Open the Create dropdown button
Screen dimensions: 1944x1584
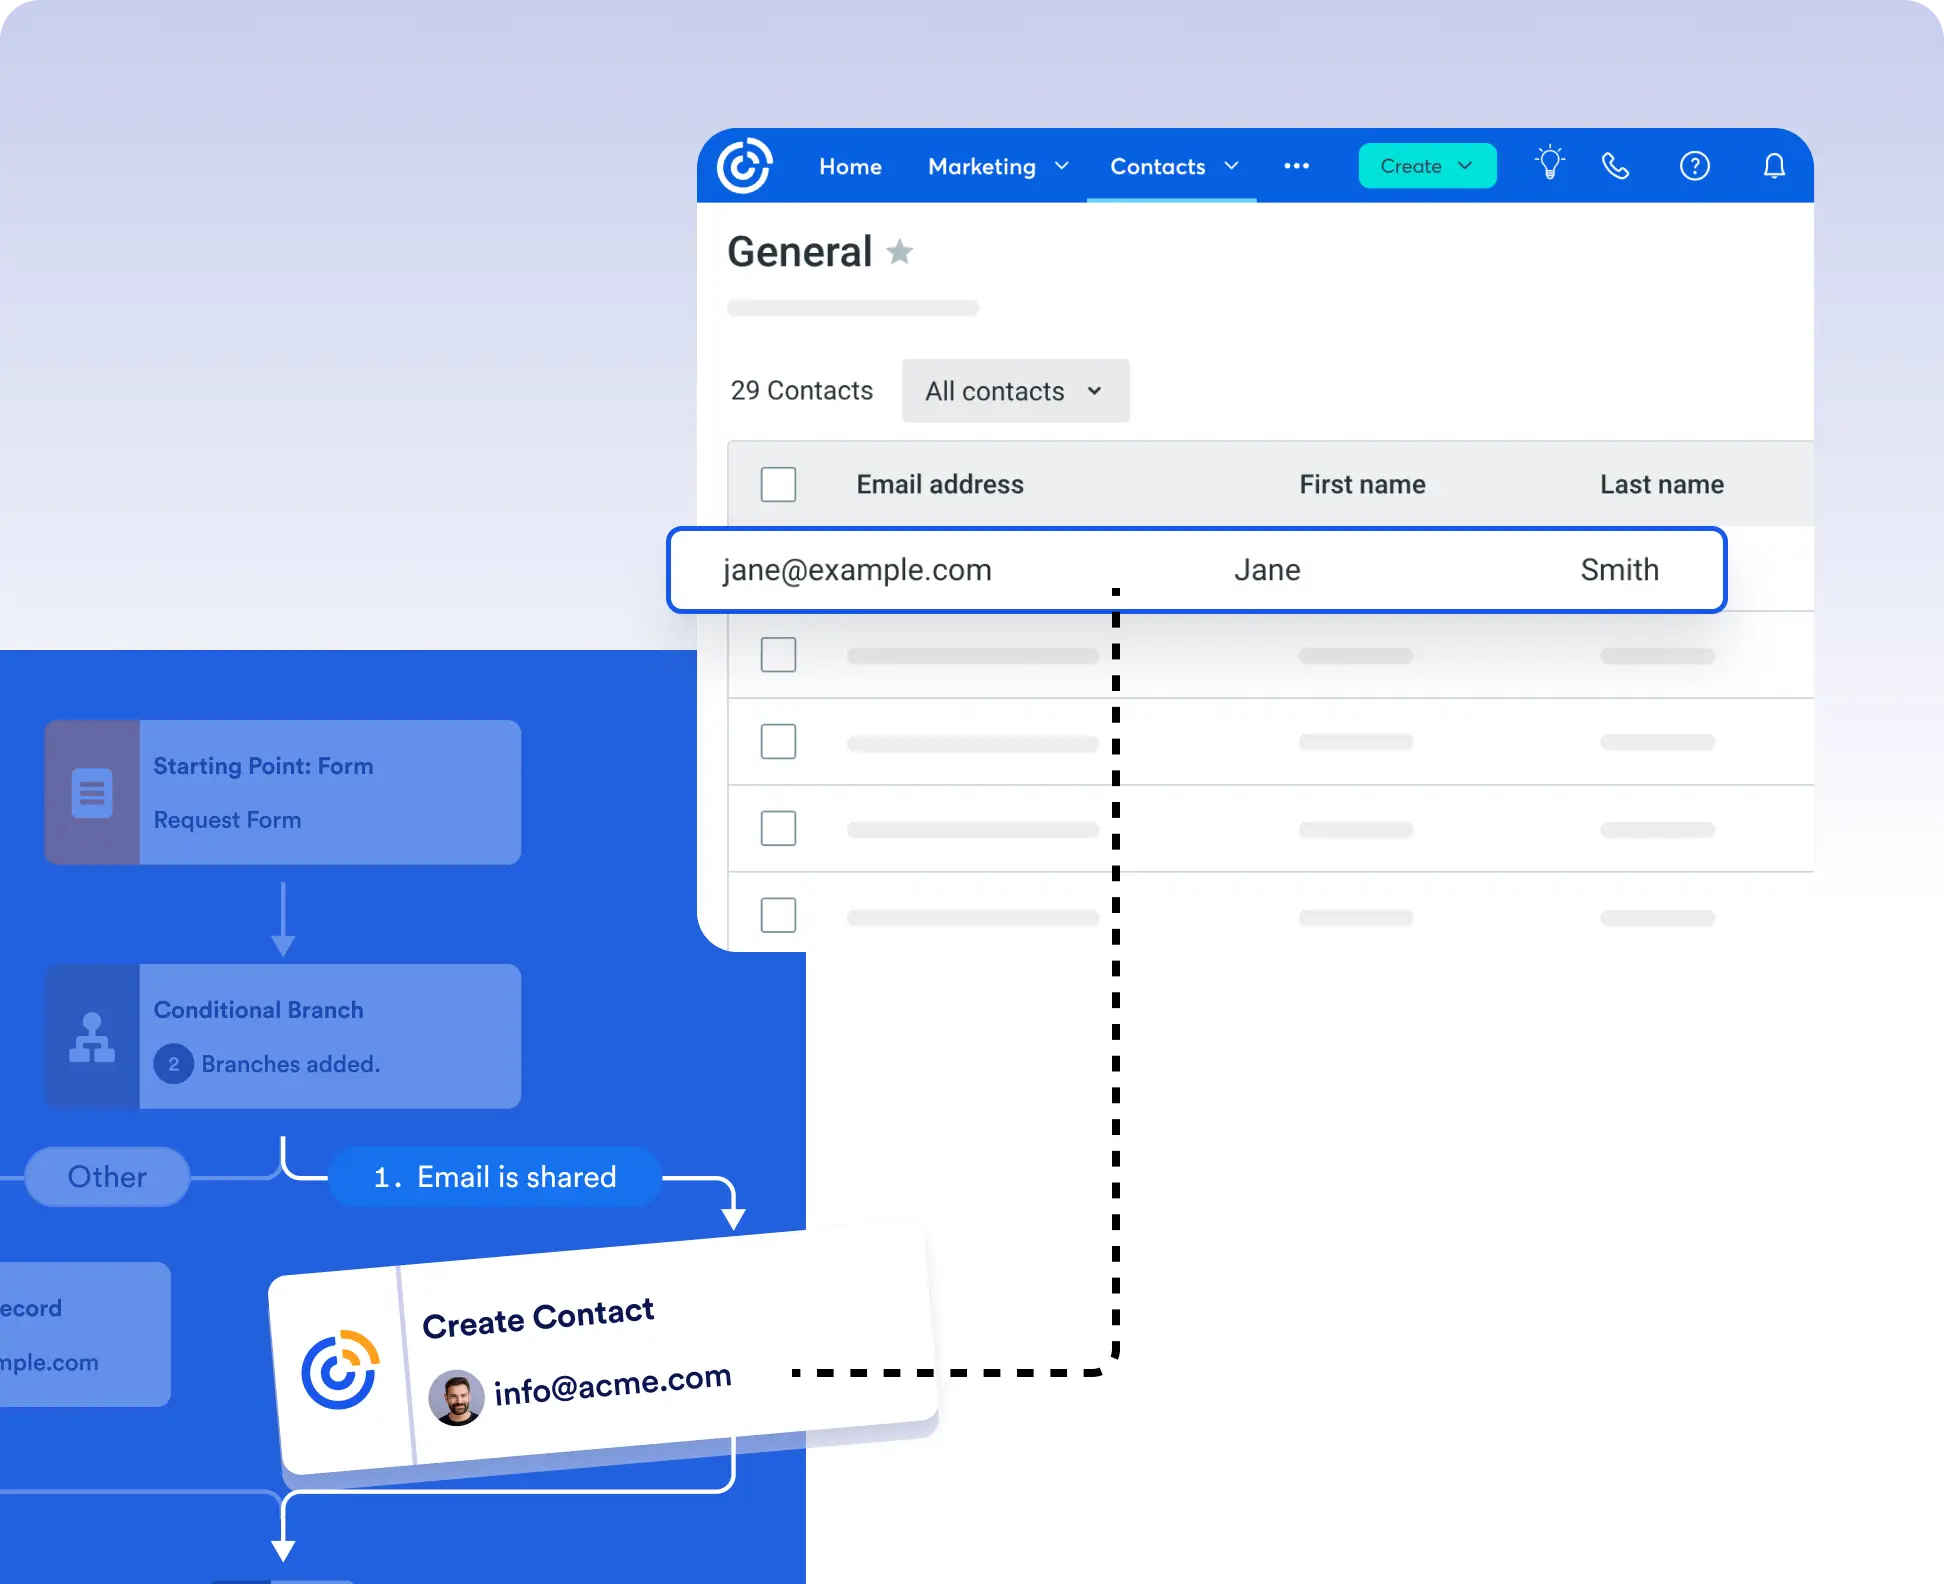[1426, 166]
